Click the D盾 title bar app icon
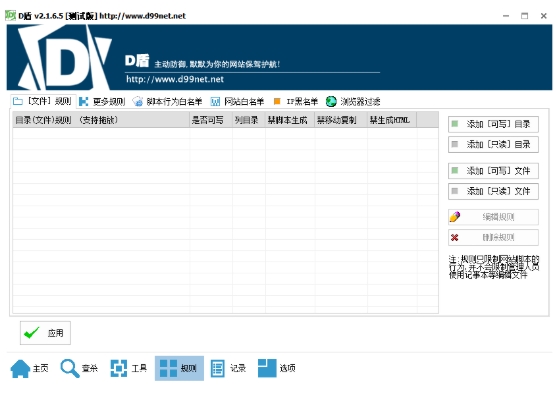The image size is (558, 394). coord(10,16)
